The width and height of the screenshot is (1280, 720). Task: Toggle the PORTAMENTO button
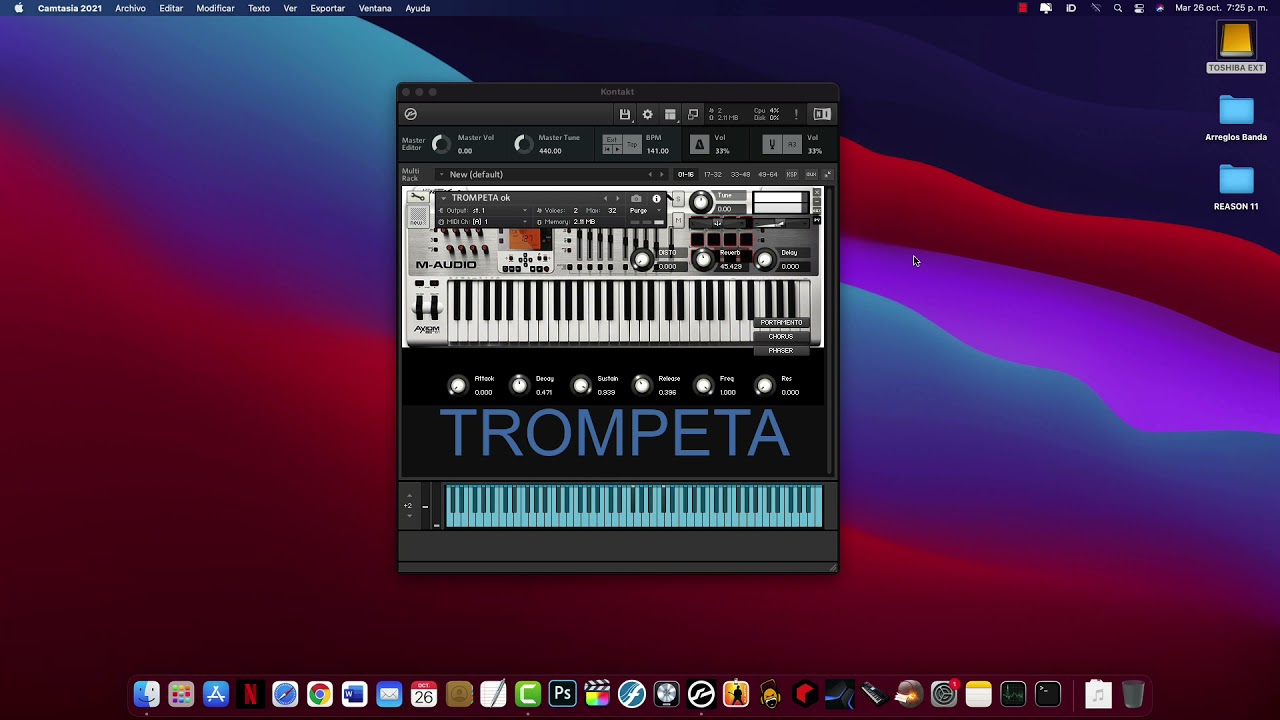pyautogui.click(x=781, y=322)
